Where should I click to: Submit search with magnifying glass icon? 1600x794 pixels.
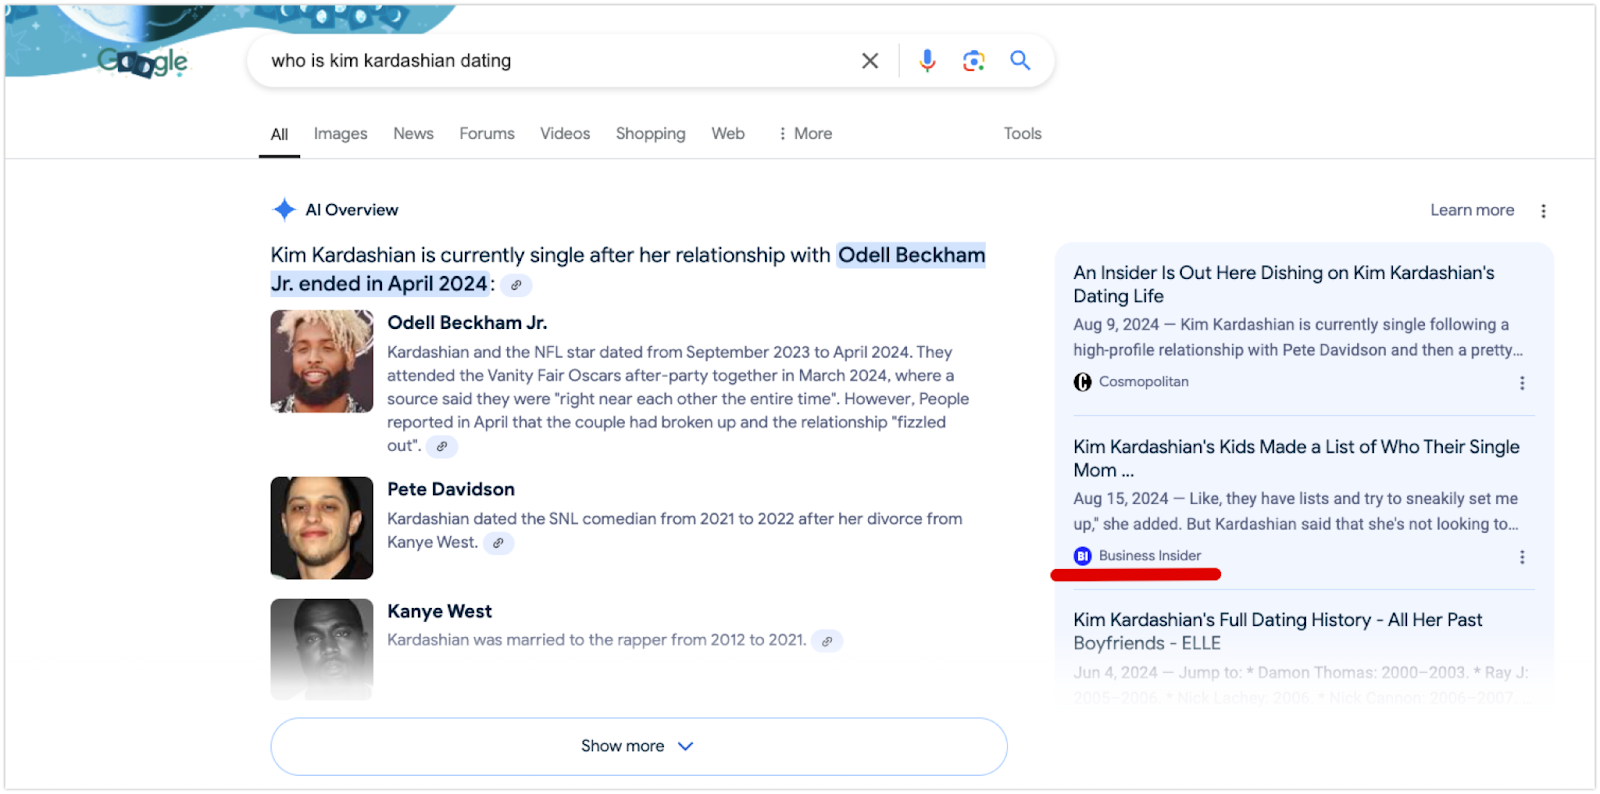(x=1020, y=60)
